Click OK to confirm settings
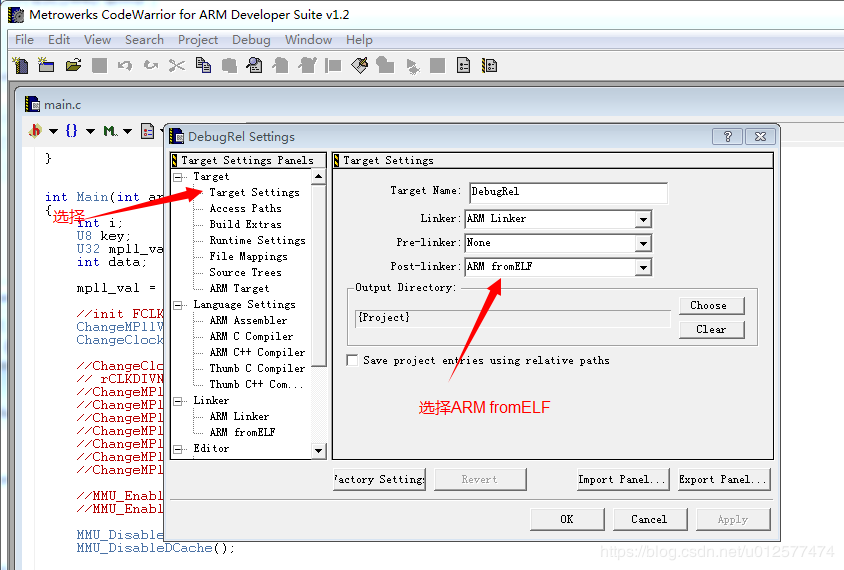 click(x=567, y=519)
